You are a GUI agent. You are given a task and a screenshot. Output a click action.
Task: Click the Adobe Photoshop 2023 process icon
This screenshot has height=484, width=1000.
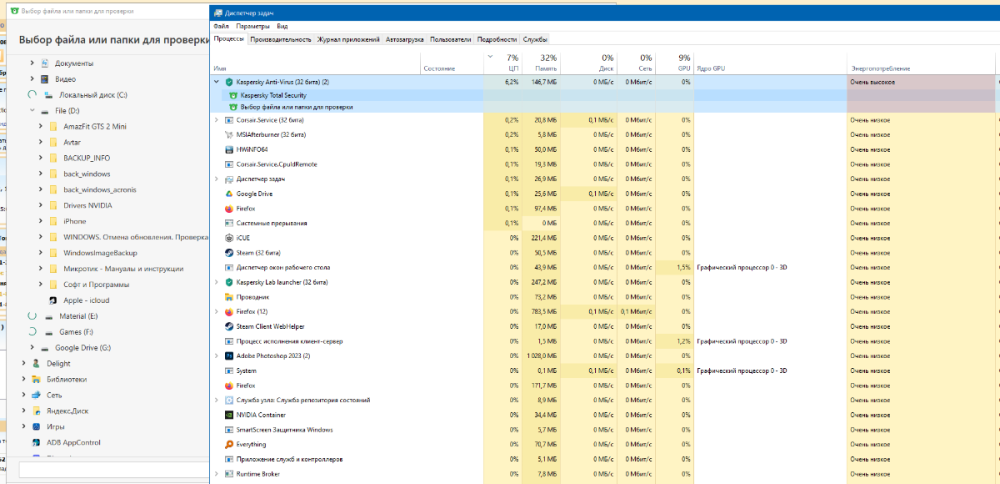[229, 355]
